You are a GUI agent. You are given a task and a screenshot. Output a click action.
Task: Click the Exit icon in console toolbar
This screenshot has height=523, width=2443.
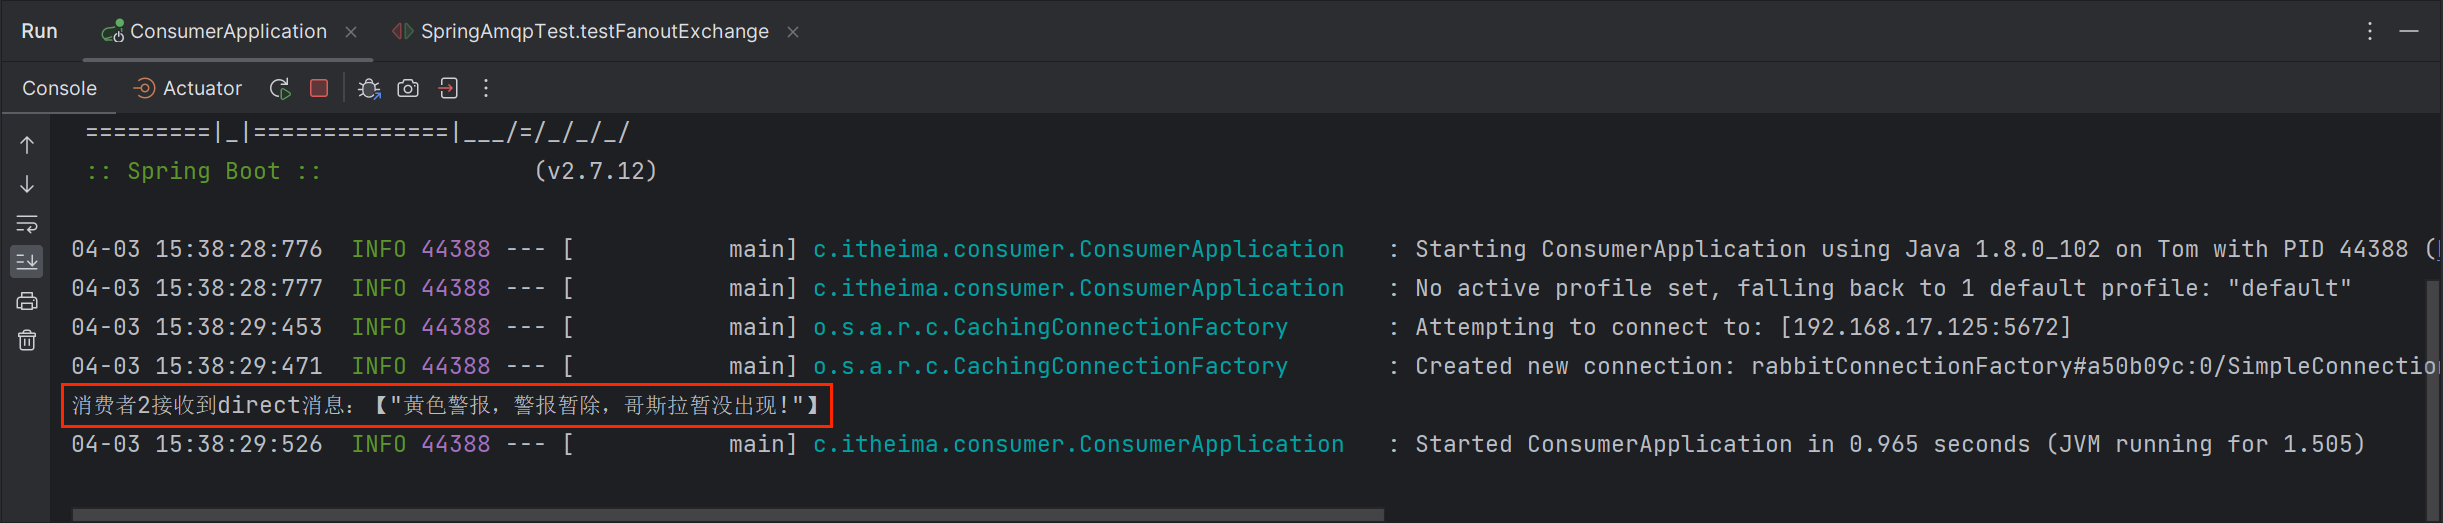(x=448, y=89)
